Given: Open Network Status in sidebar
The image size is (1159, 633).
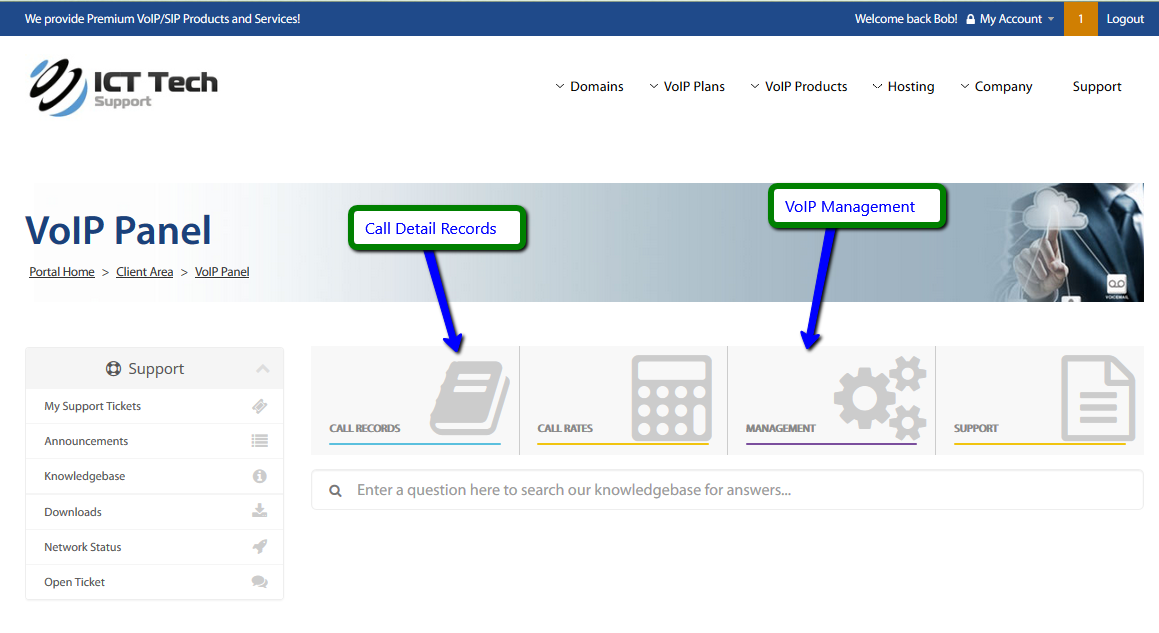Looking at the screenshot, I should tap(154, 547).
